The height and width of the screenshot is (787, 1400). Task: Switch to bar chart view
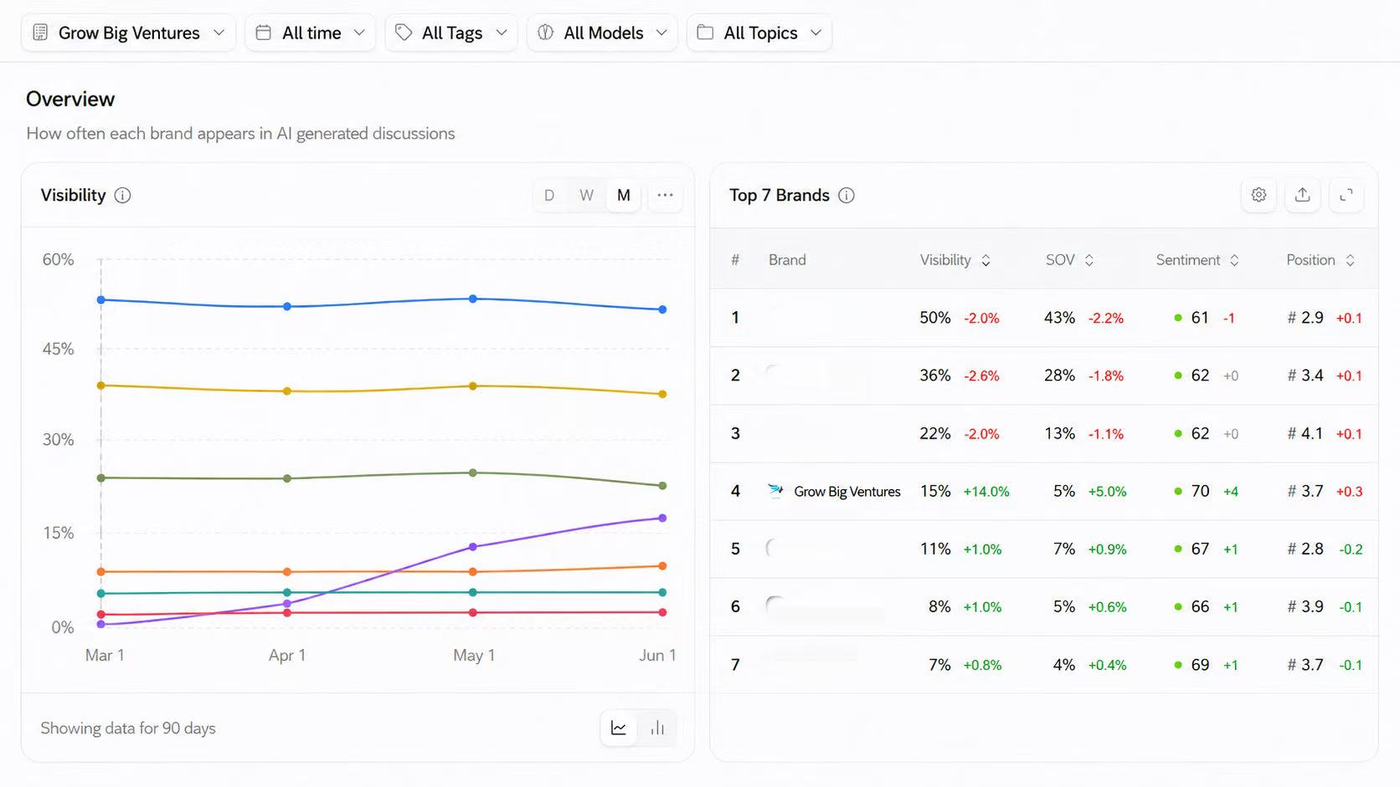657,728
